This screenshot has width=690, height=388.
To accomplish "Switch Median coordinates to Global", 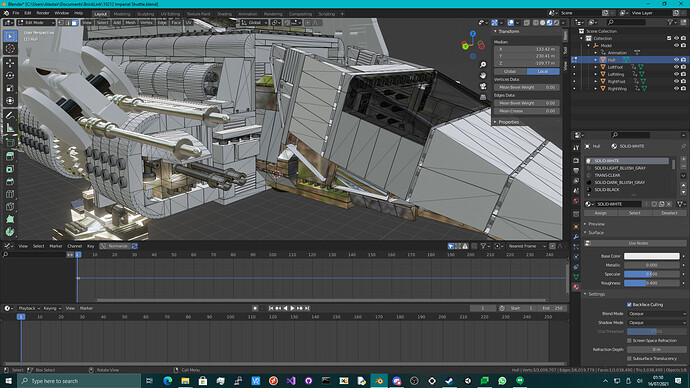I will 510,71.
